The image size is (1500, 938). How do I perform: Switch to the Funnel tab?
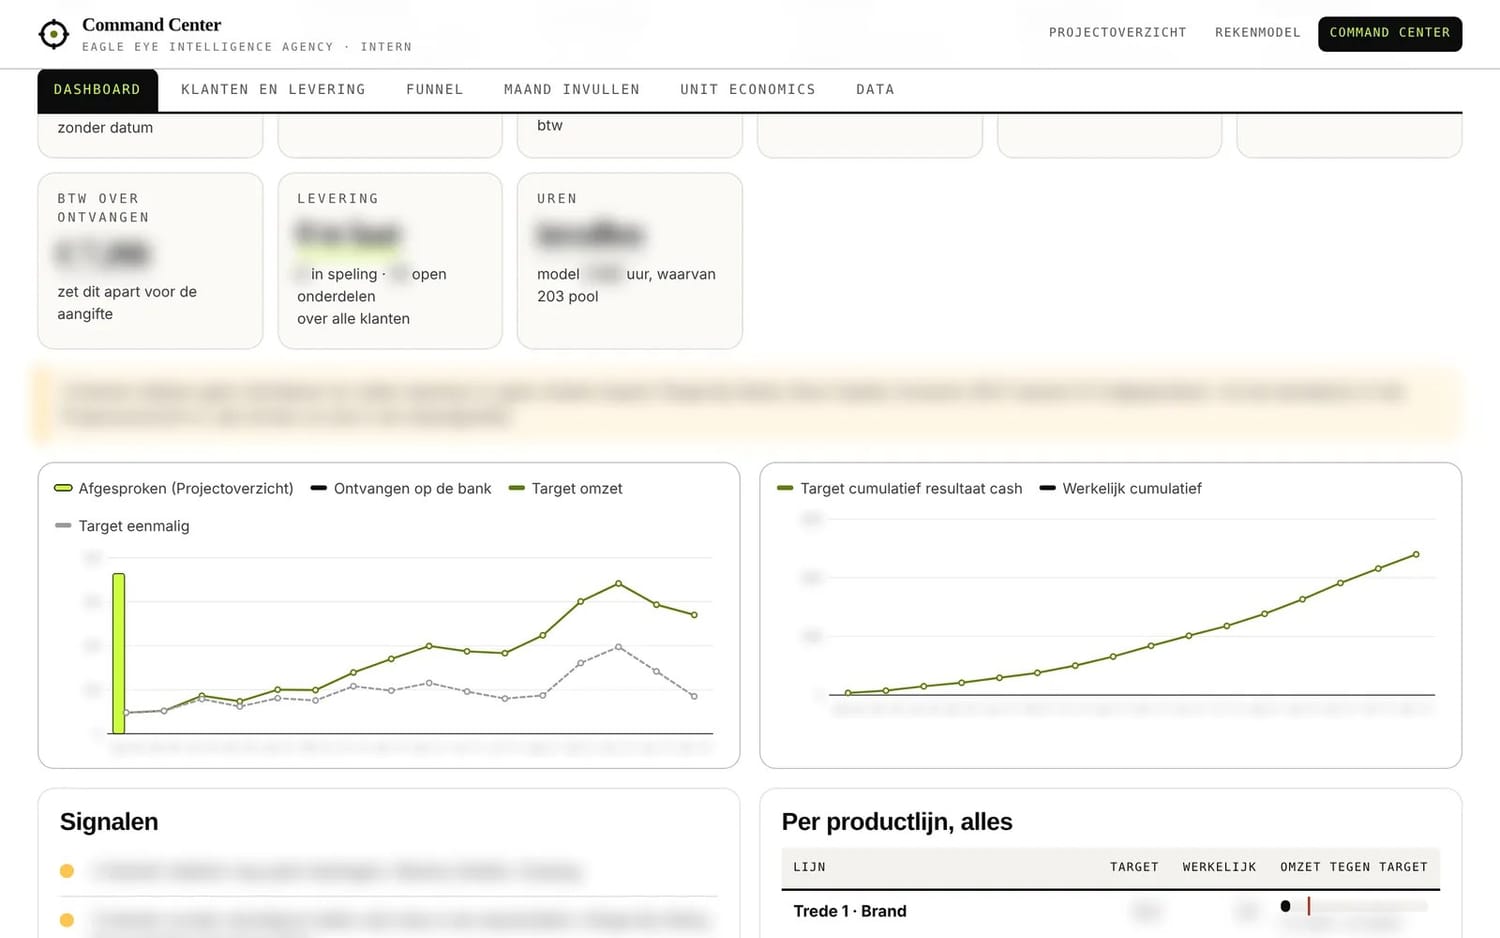(x=435, y=90)
